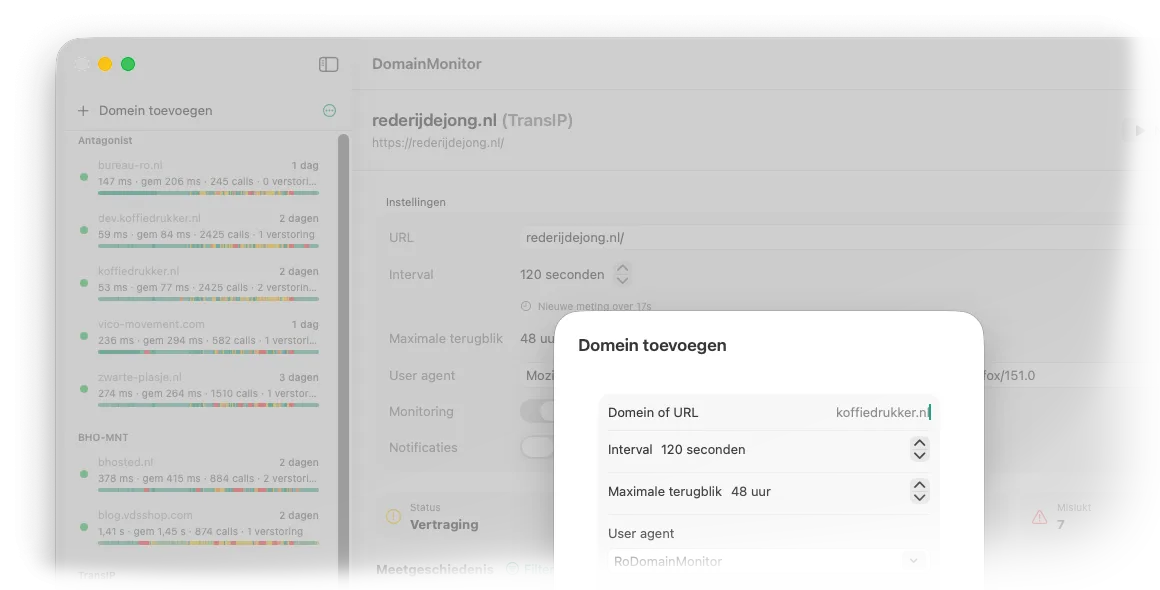Image resolution: width=1160 pixels, height=590 pixels.
Task: Click the green zoom window button
Action: [x=128, y=64]
